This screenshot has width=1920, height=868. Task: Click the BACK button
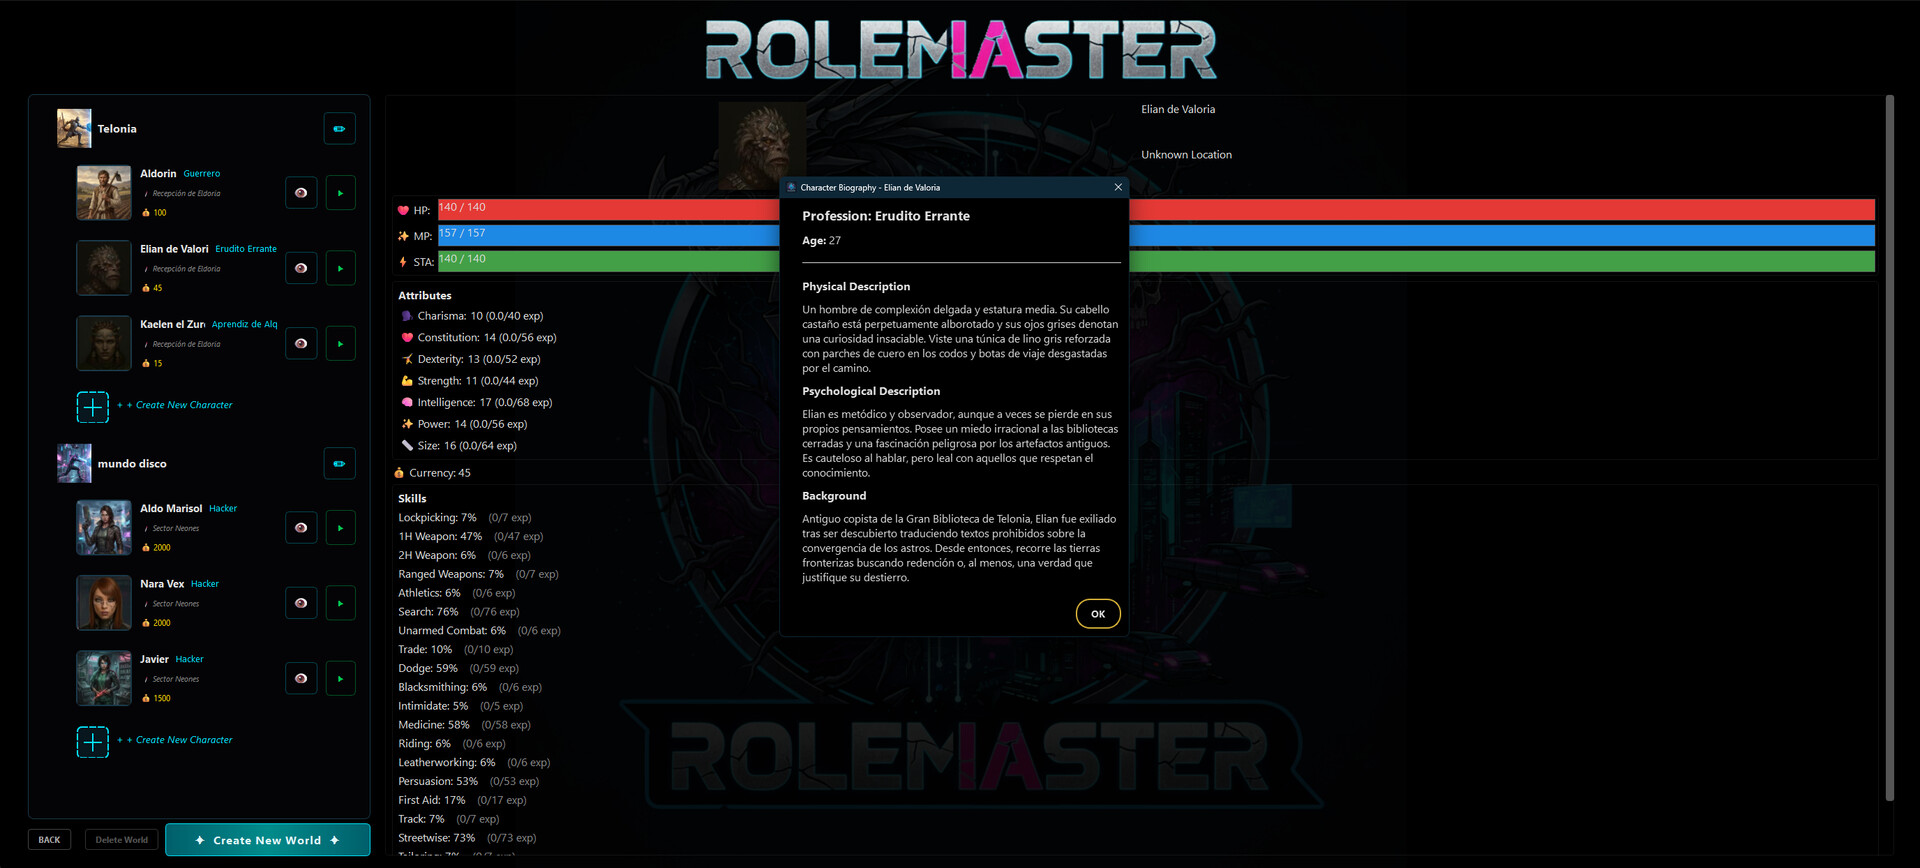point(50,840)
